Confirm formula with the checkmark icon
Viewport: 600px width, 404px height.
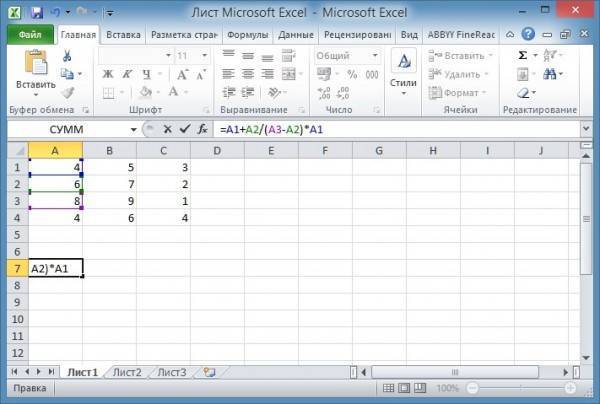(183, 130)
